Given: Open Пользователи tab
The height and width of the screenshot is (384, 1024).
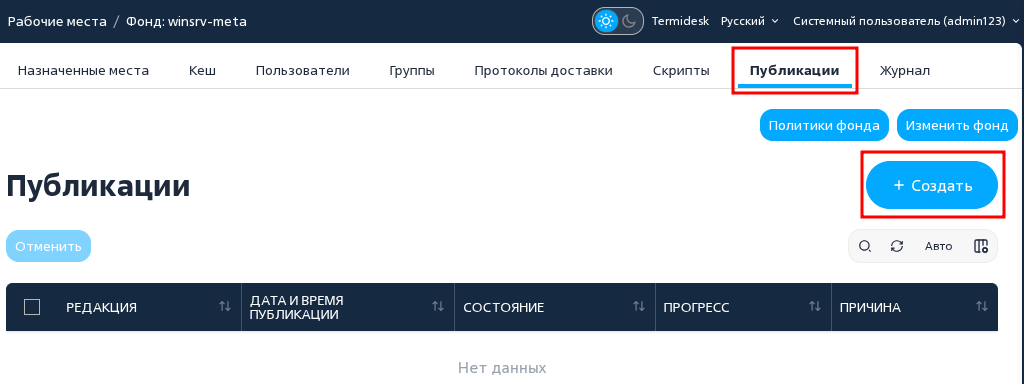Looking at the screenshot, I should [x=302, y=71].
